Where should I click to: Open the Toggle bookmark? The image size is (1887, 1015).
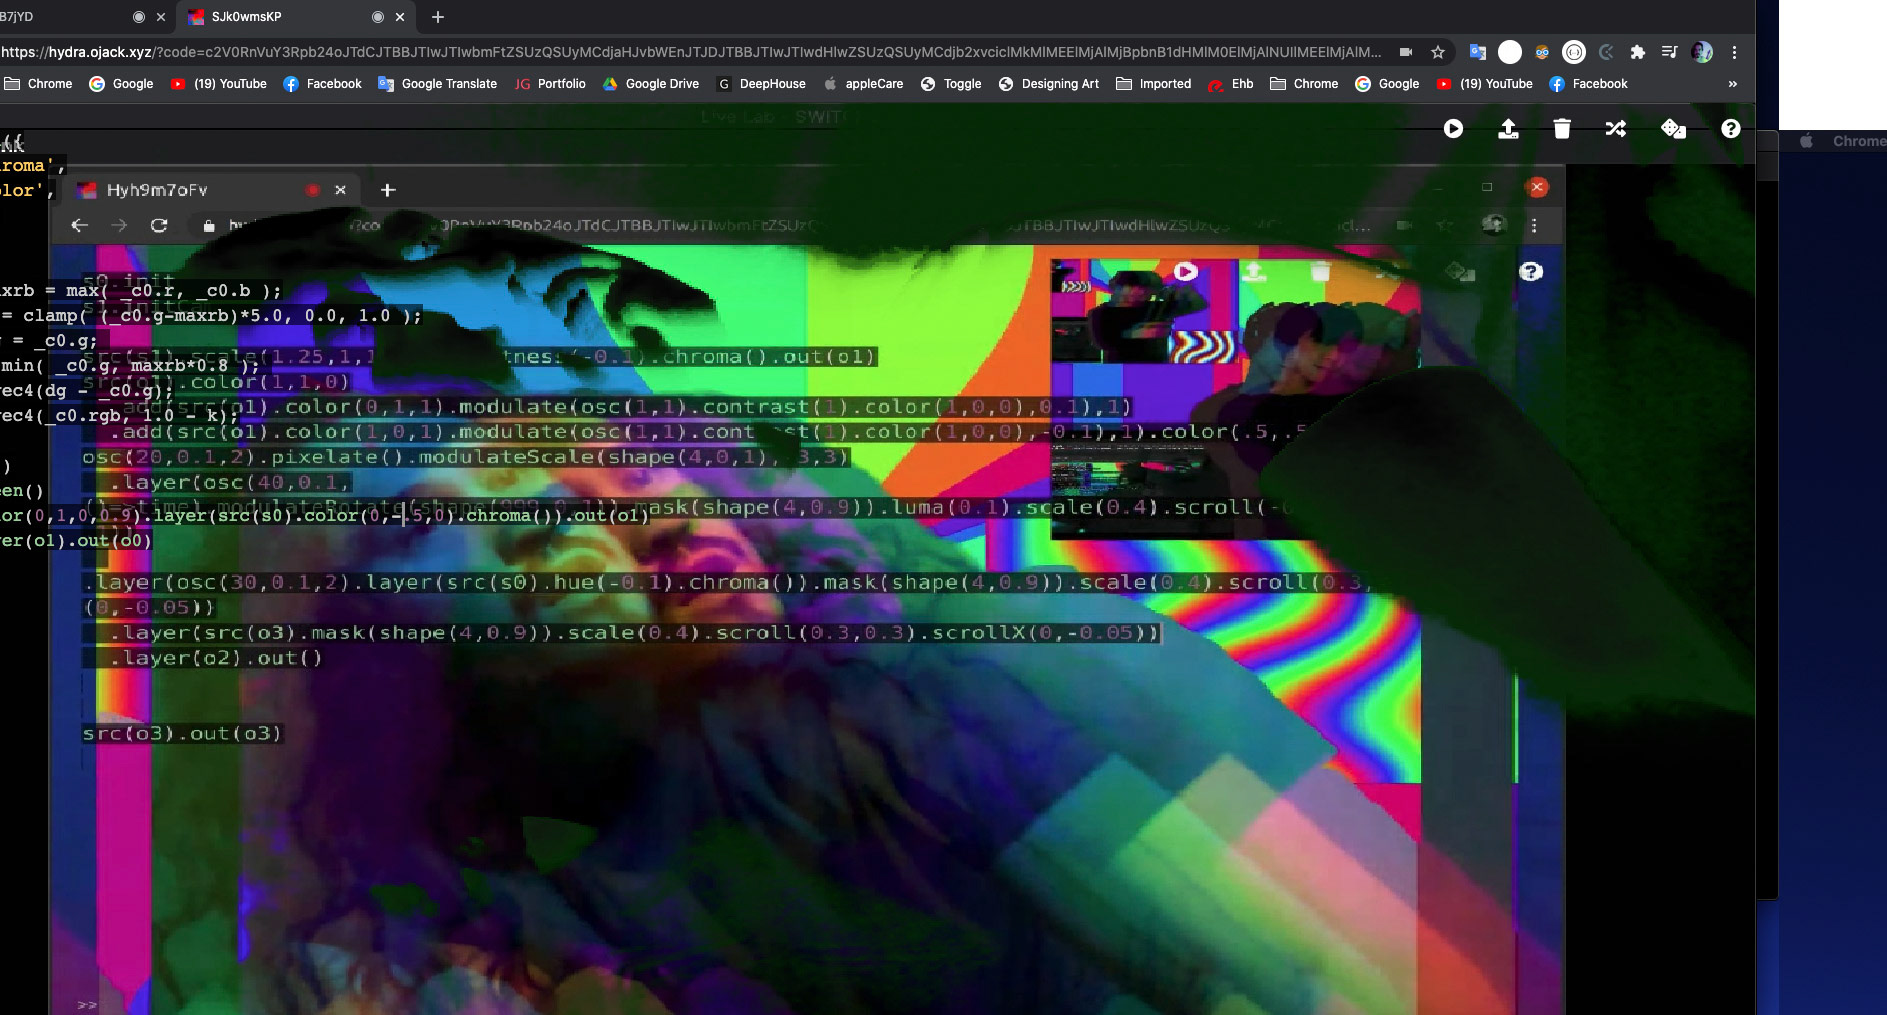point(951,84)
